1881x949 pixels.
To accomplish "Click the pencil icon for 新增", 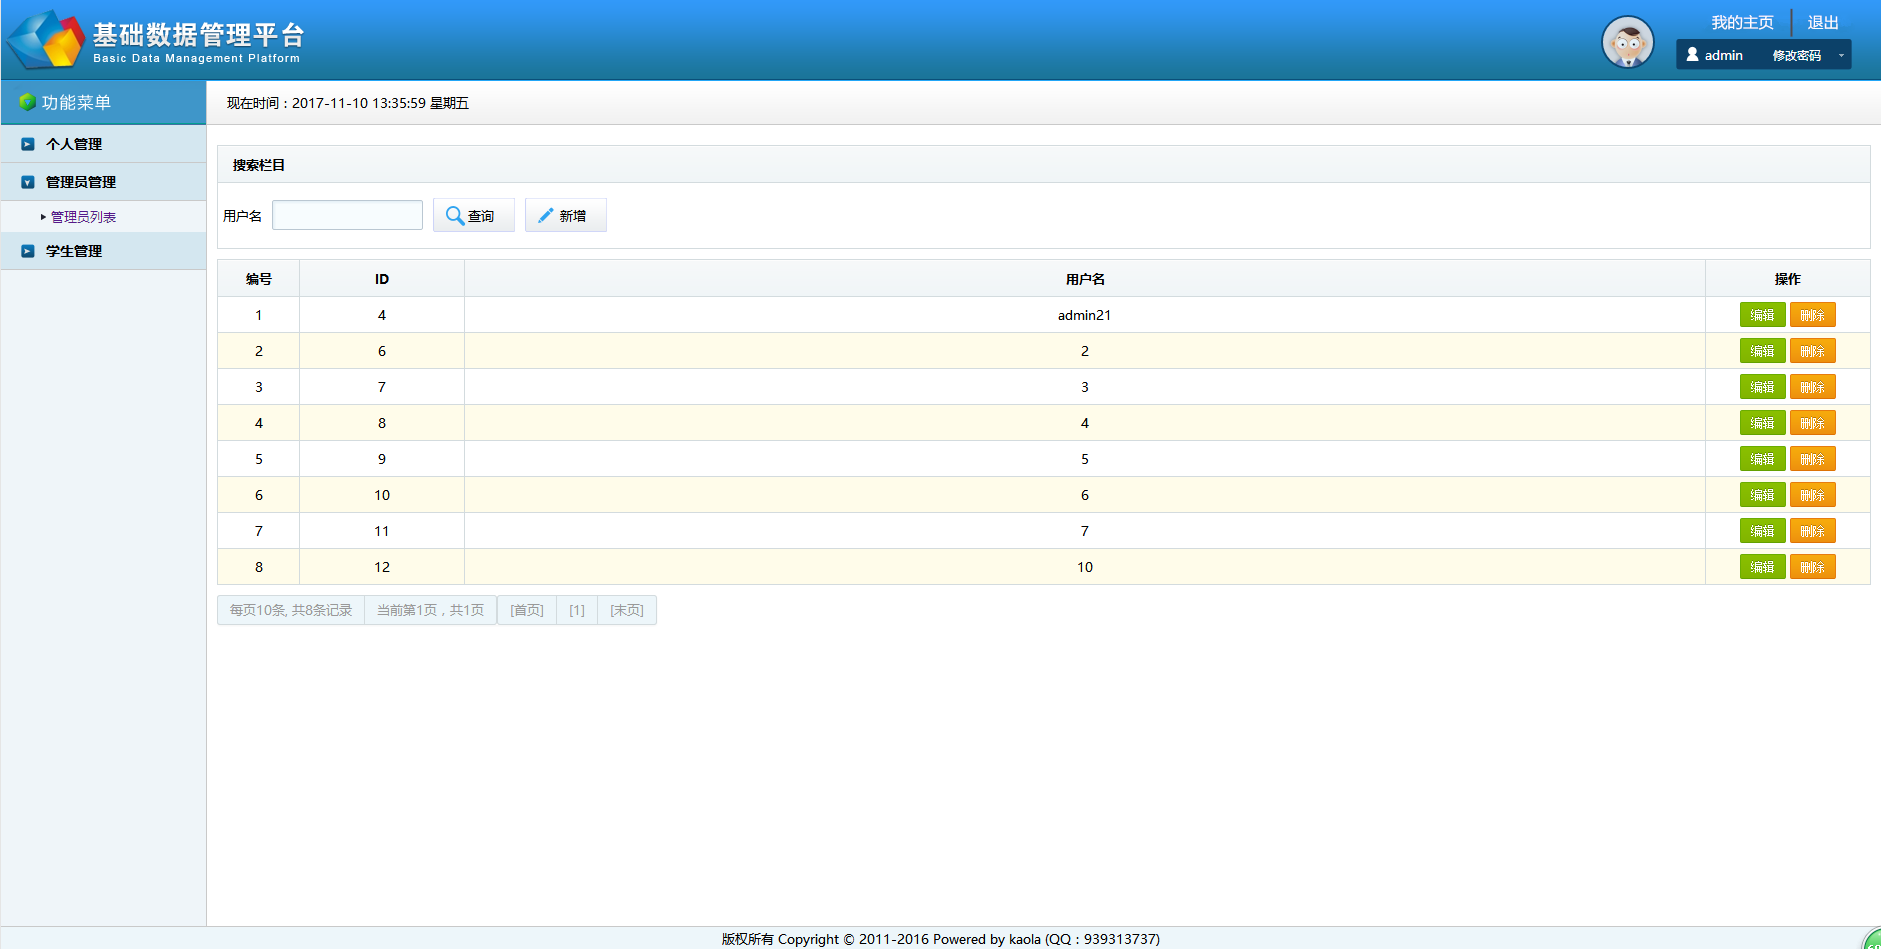I will [x=546, y=216].
